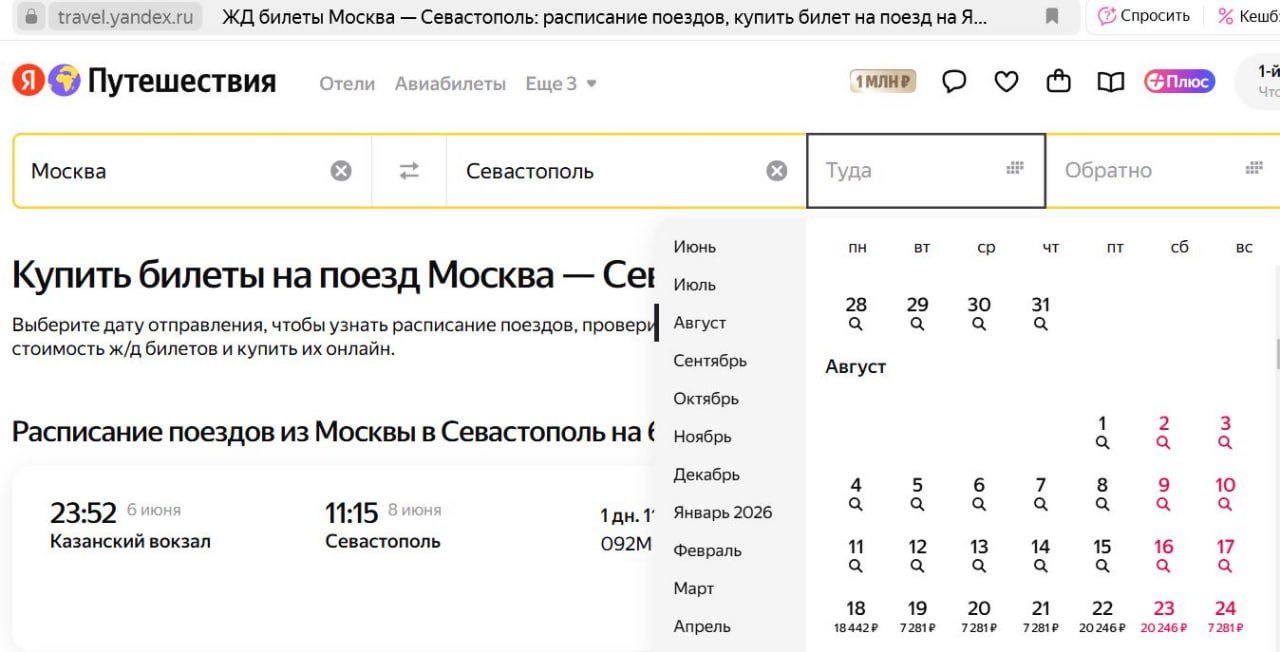
Task: Click the calendar scrollbar handle
Action: click(x=1276, y=354)
